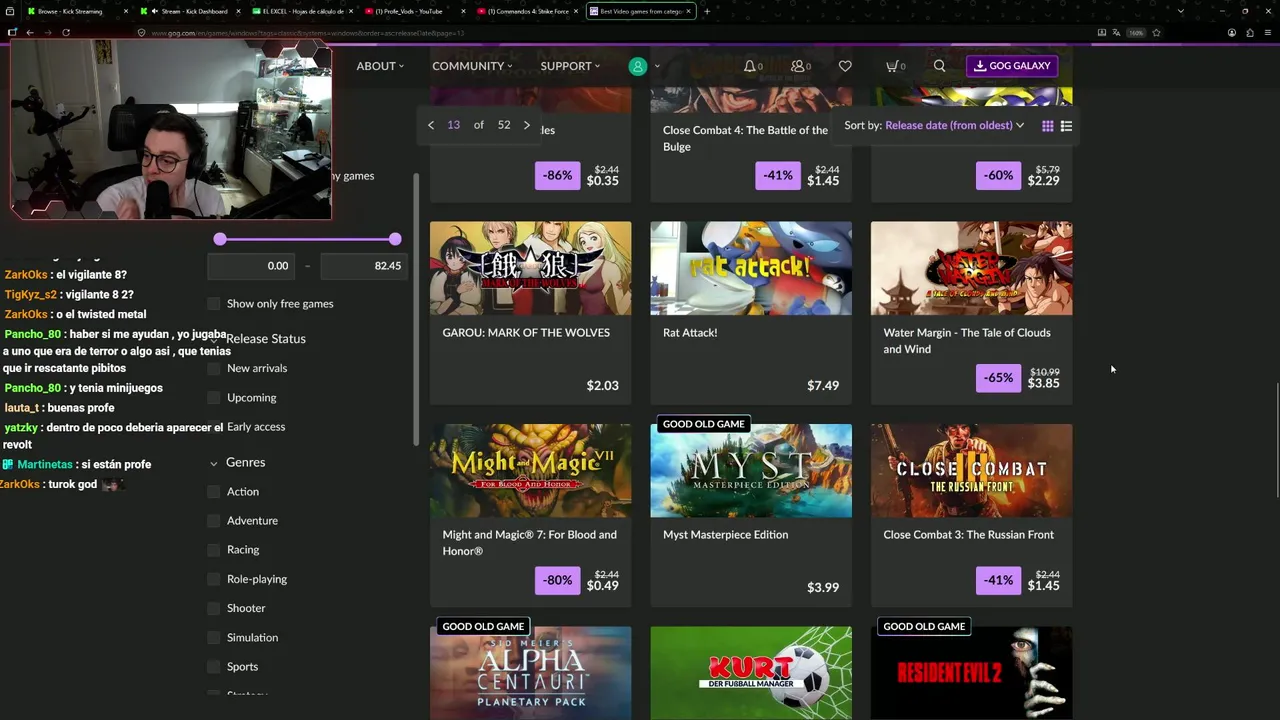The image size is (1280, 720).
Task: Click the Martinetas chat badge icon
Action: coord(8,464)
